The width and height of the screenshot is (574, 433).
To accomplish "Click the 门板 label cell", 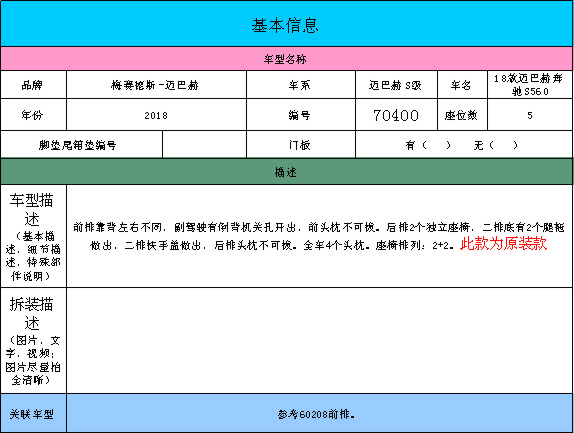I will click(x=301, y=145).
